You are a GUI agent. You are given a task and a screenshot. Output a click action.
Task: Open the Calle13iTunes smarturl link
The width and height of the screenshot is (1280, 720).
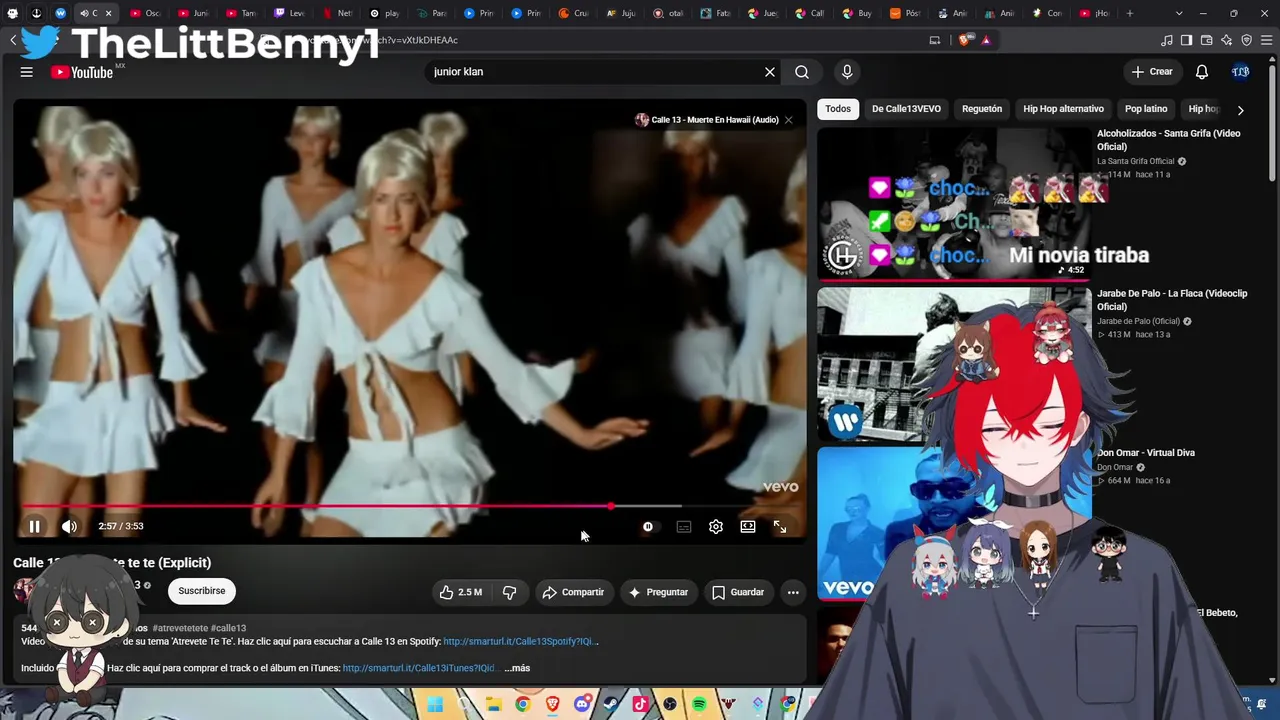[421, 668]
